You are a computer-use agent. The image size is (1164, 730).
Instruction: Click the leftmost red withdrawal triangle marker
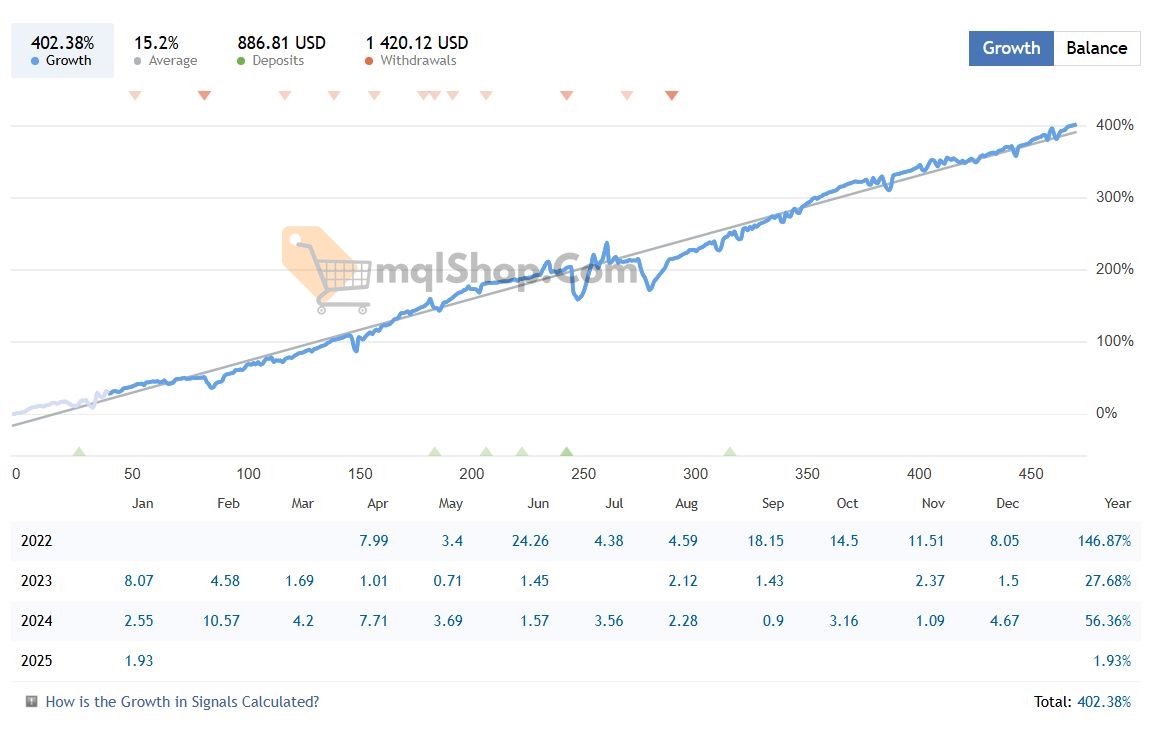point(135,96)
